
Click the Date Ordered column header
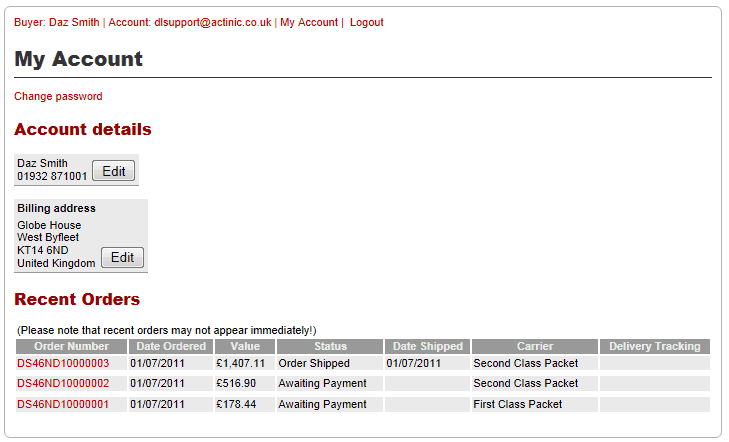(x=171, y=346)
